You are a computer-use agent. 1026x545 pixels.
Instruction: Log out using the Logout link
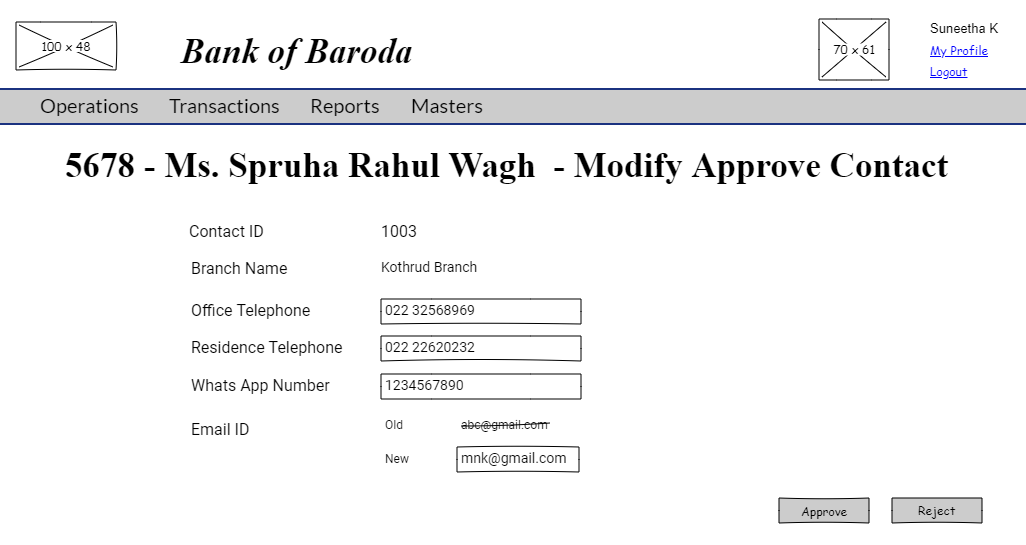947,72
